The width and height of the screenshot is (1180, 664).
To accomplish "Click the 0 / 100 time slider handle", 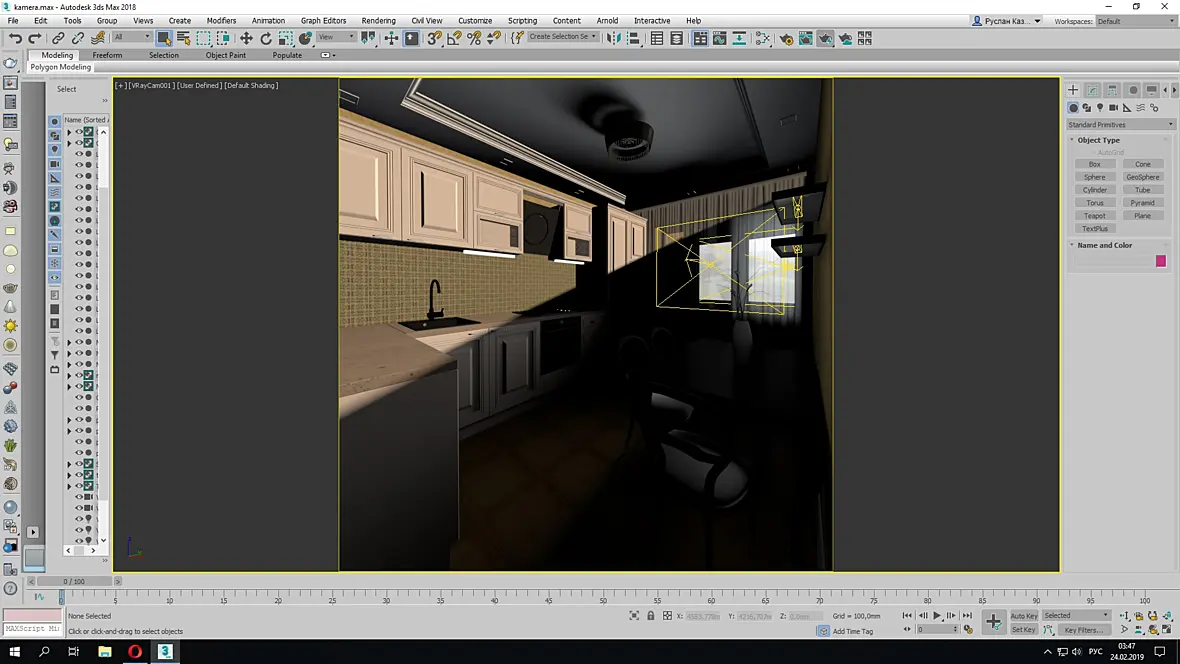I will tap(74, 581).
